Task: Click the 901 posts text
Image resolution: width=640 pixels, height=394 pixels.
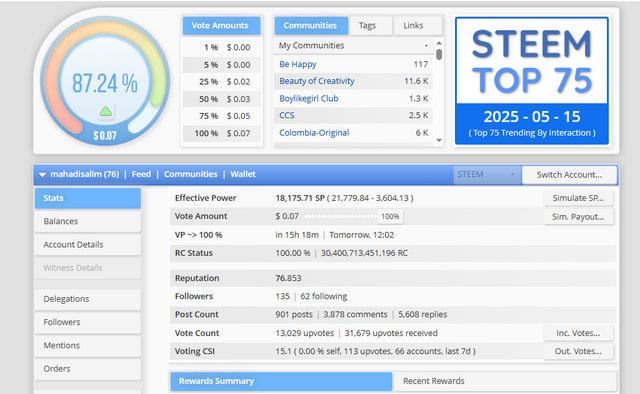Action: coord(294,314)
